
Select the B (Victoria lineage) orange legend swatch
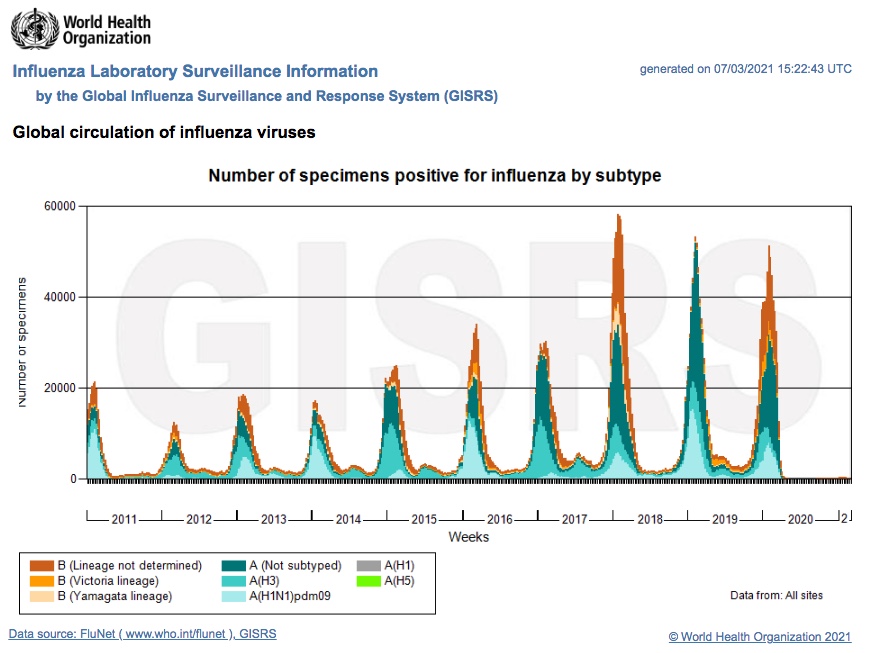42,581
